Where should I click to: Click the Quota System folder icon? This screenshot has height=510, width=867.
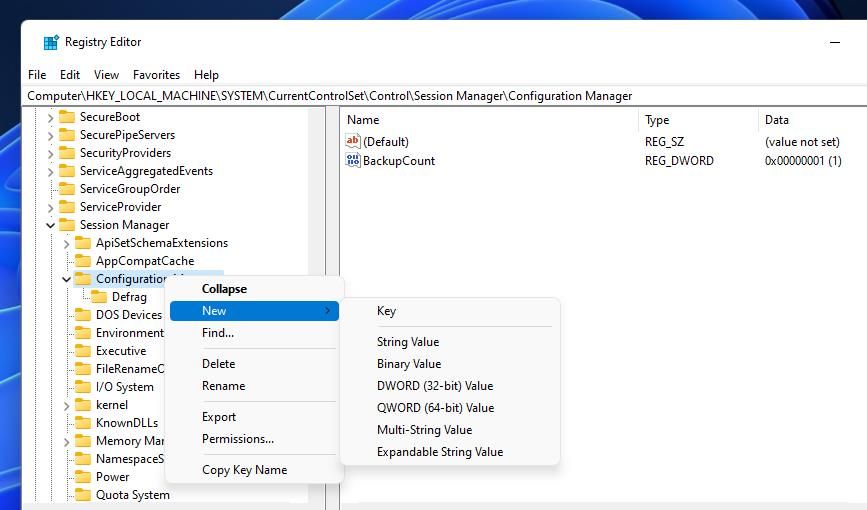83,495
